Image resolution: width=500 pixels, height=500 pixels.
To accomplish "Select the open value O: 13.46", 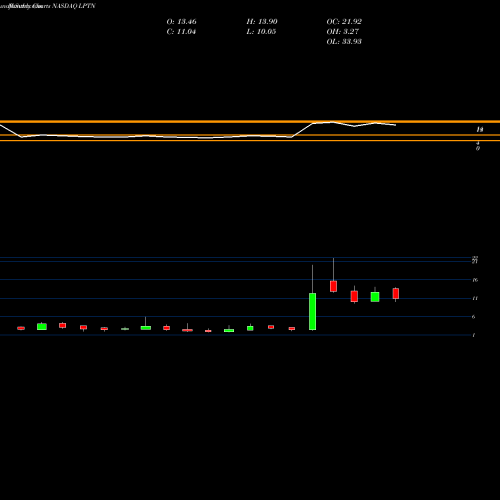I will pos(181,22).
